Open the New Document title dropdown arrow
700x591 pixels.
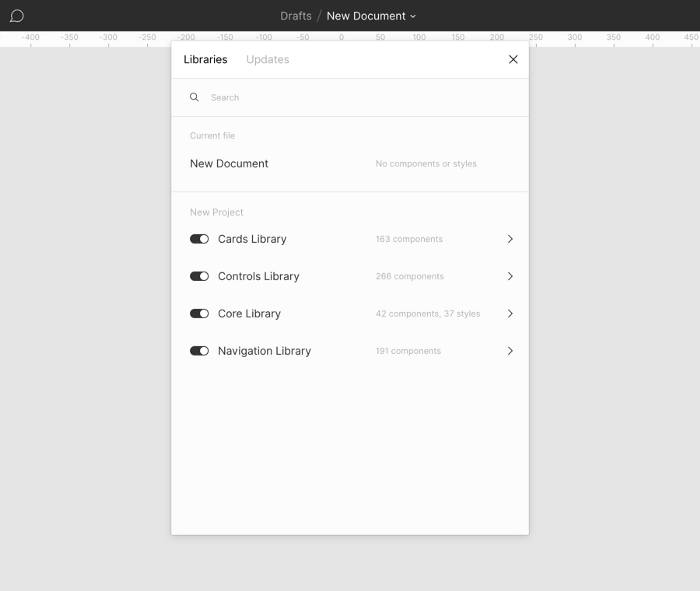click(x=413, y=17)
